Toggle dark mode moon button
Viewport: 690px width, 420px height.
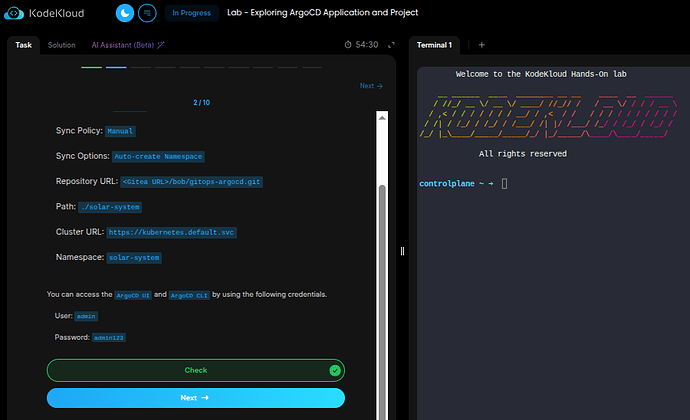point(125,13)
